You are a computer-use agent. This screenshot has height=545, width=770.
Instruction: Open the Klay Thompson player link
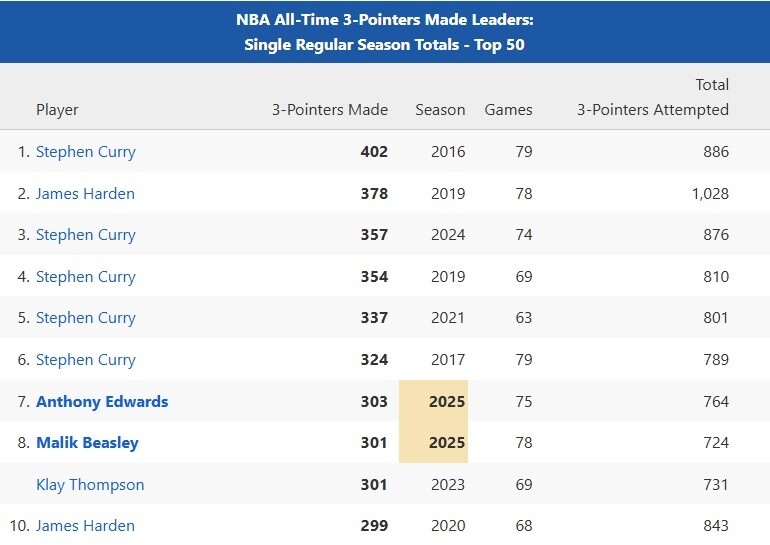90,485
